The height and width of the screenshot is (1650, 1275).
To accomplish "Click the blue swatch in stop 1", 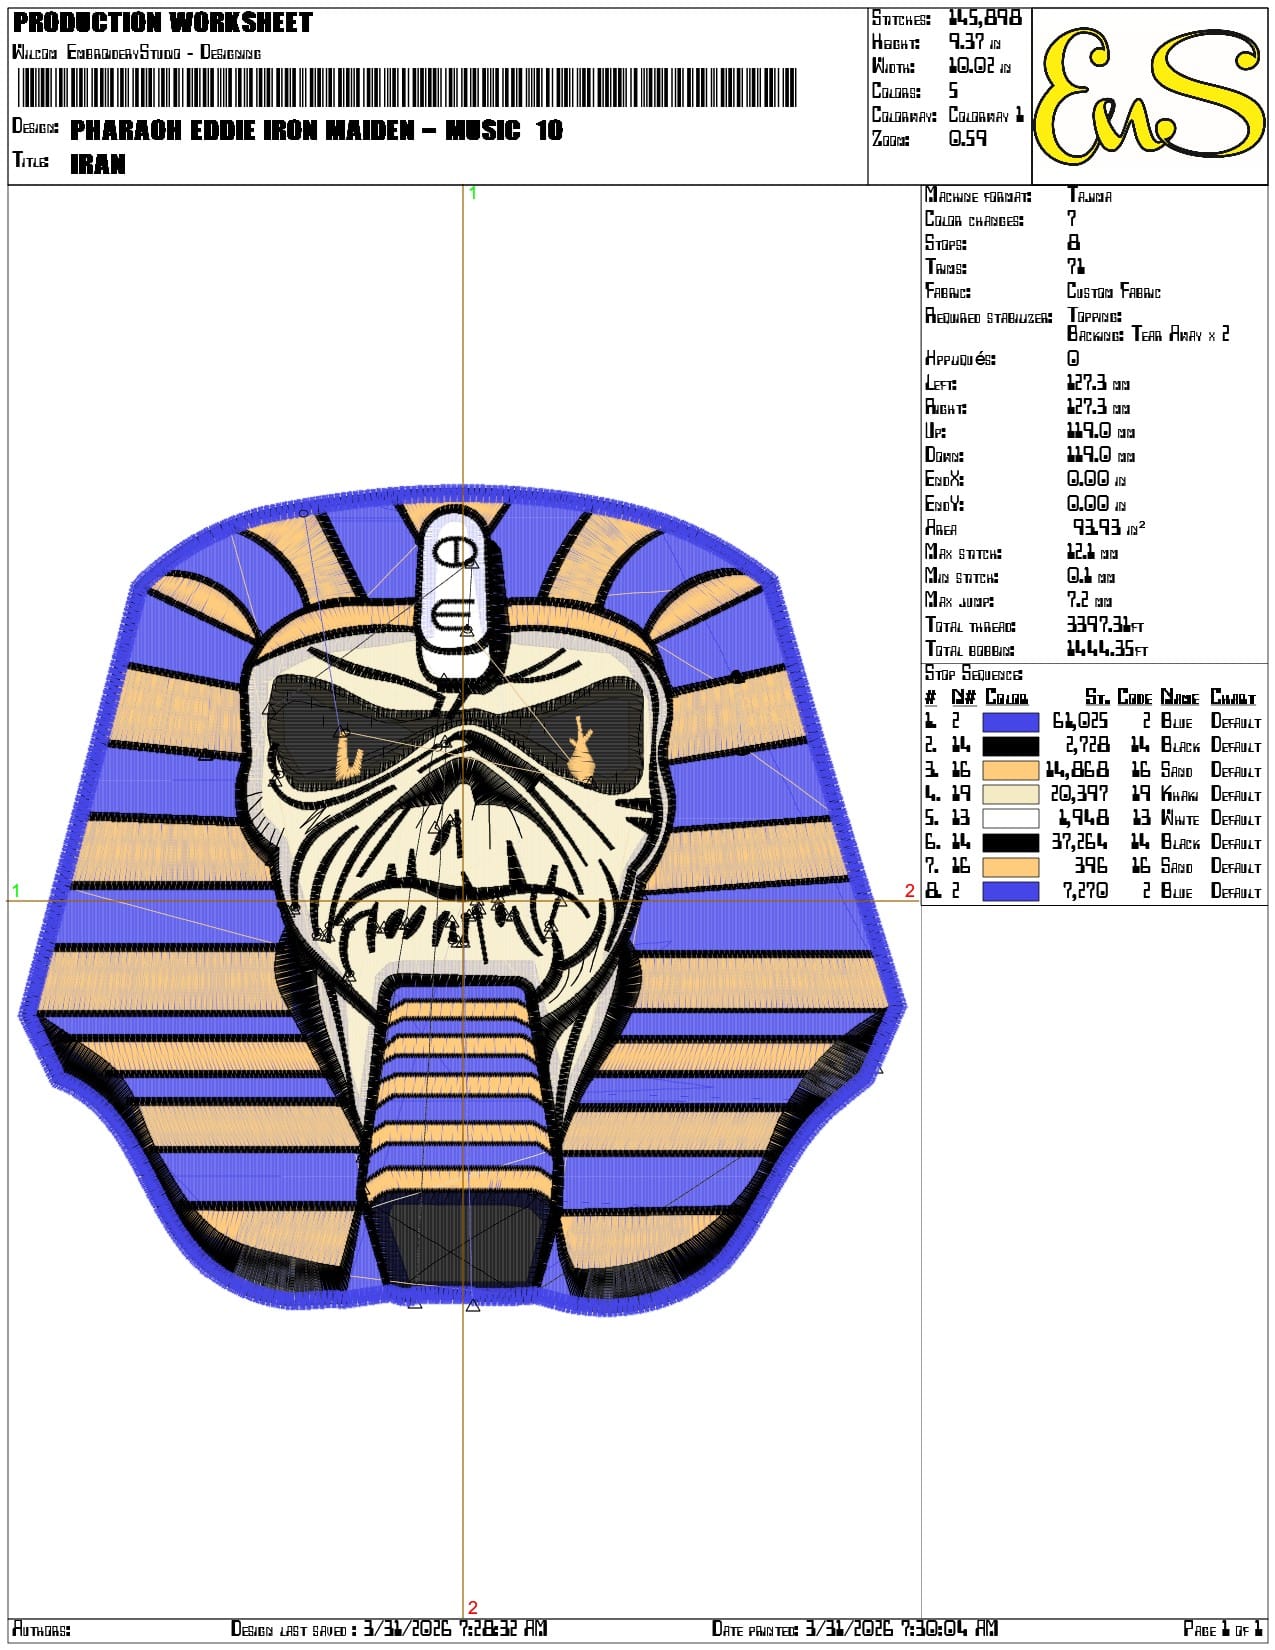I will 1010,722.
